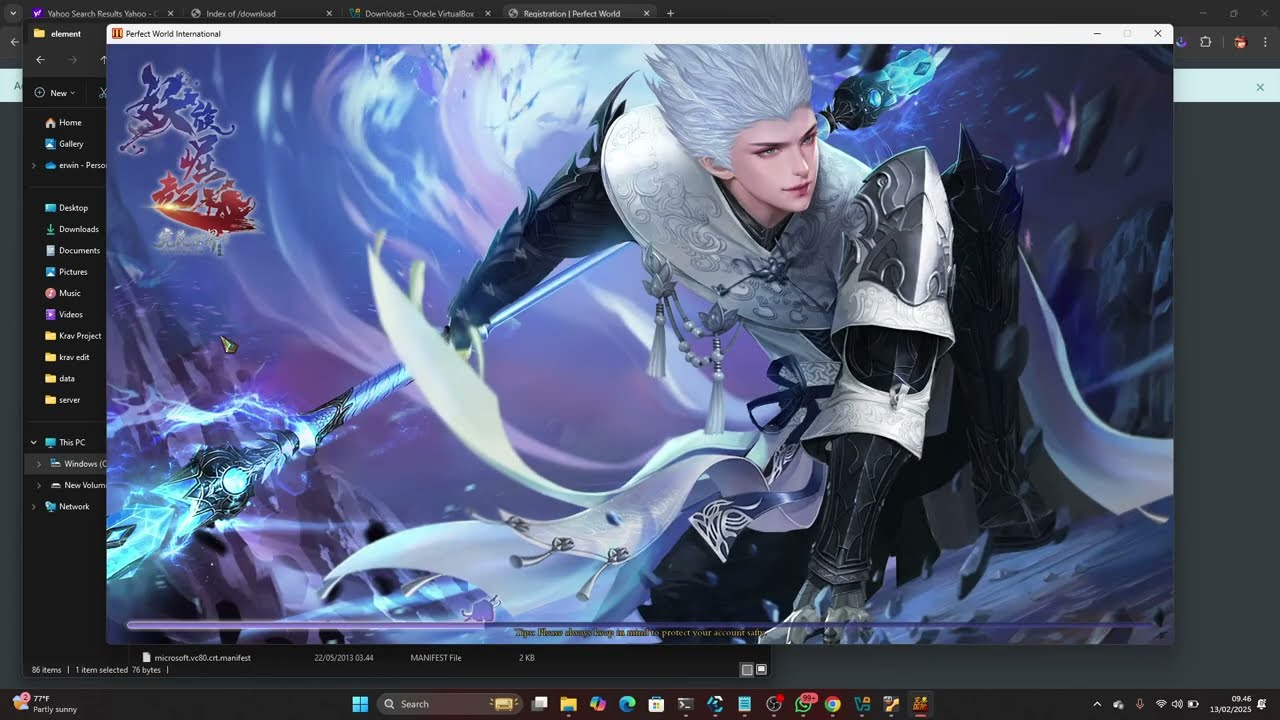The image size is (1280, 720).
Task: Select the Perfect World game taskbar icon
Action: (920, 704)
